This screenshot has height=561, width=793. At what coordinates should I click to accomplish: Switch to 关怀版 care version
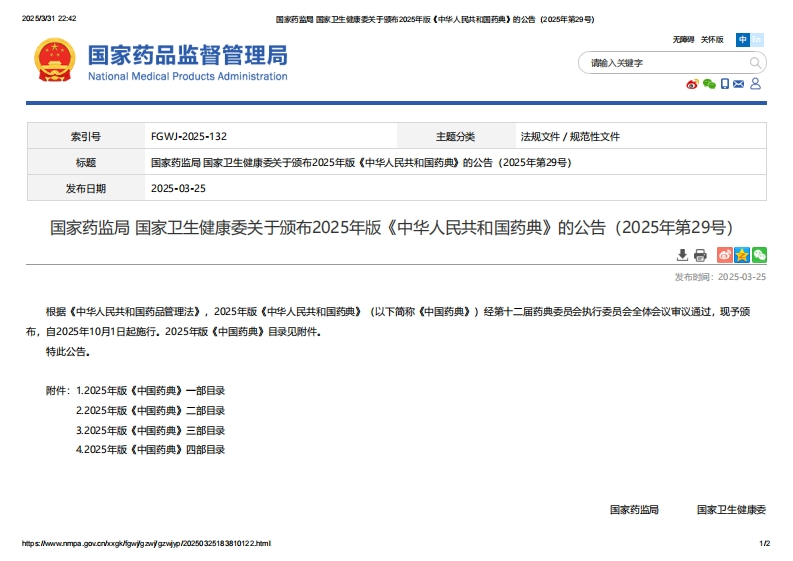pos(712,40)
